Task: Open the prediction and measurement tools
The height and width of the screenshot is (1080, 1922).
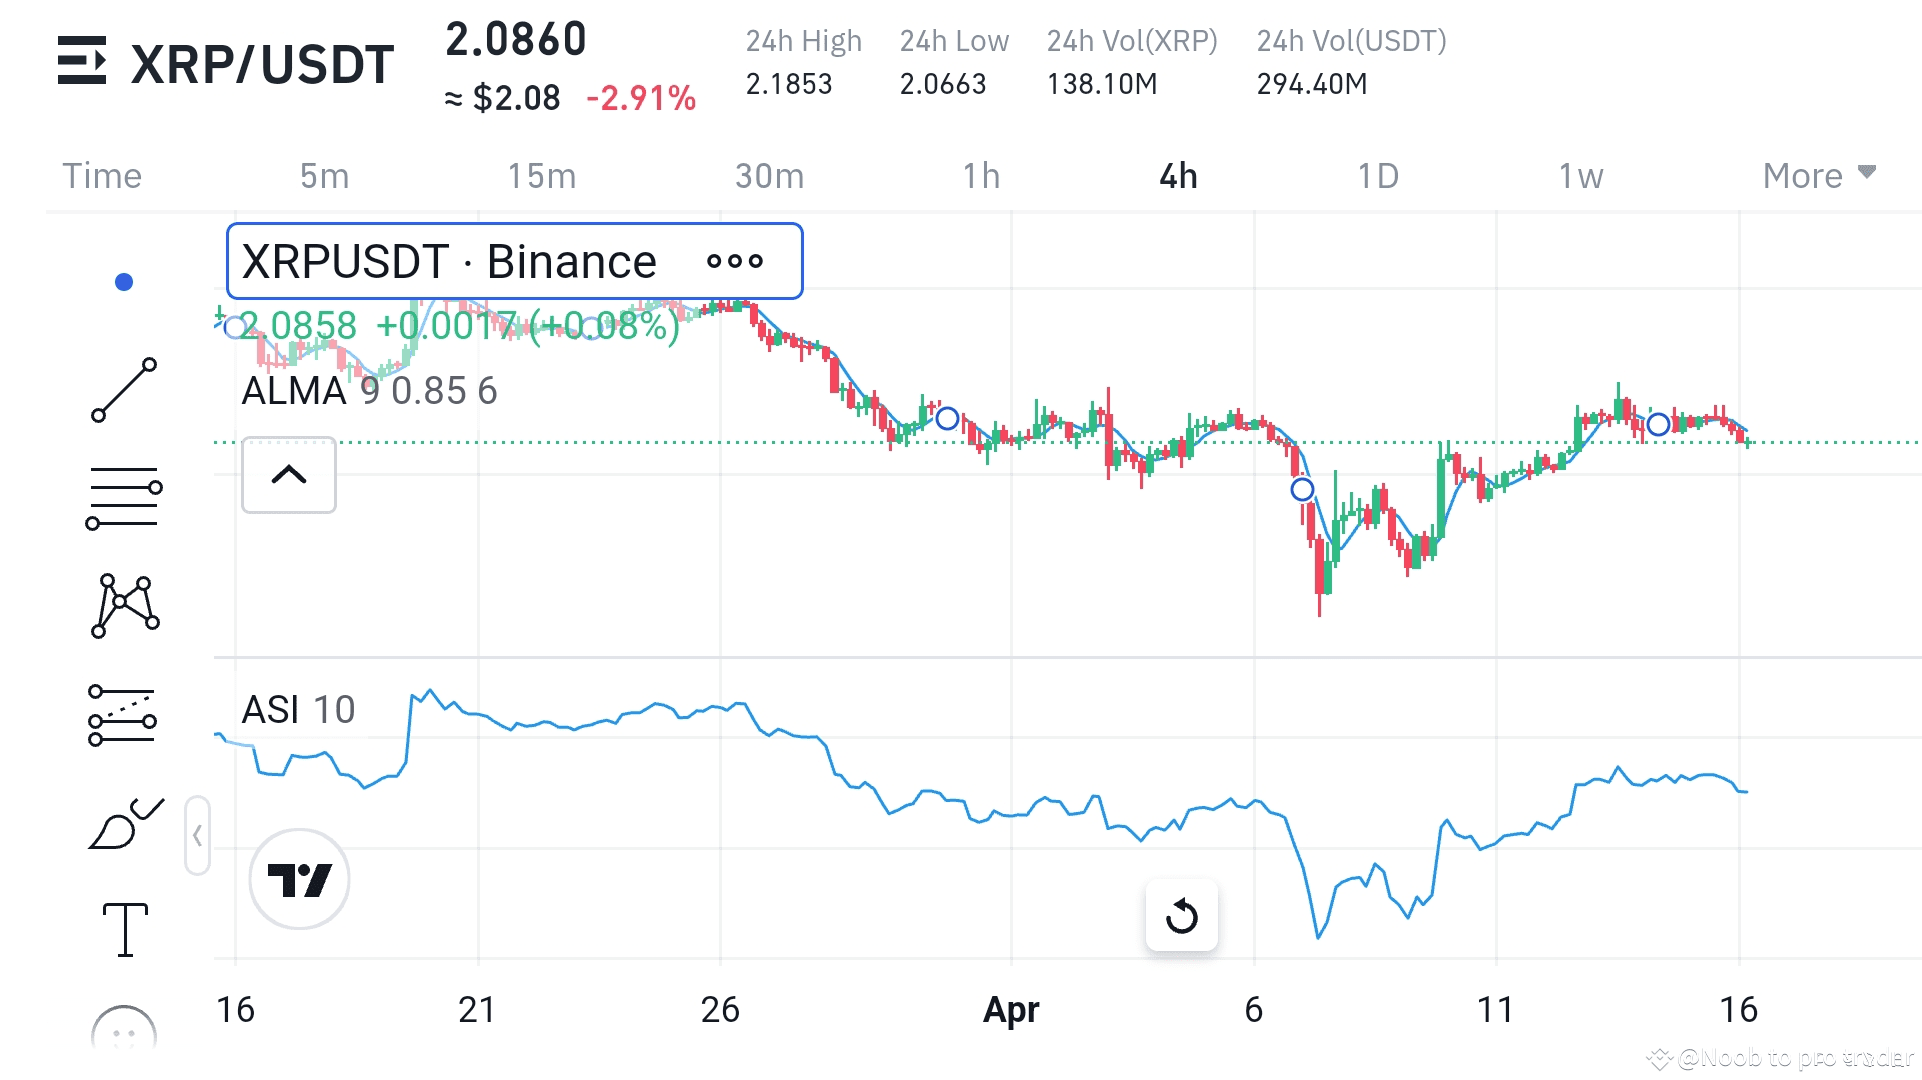Action: [123, 714]
